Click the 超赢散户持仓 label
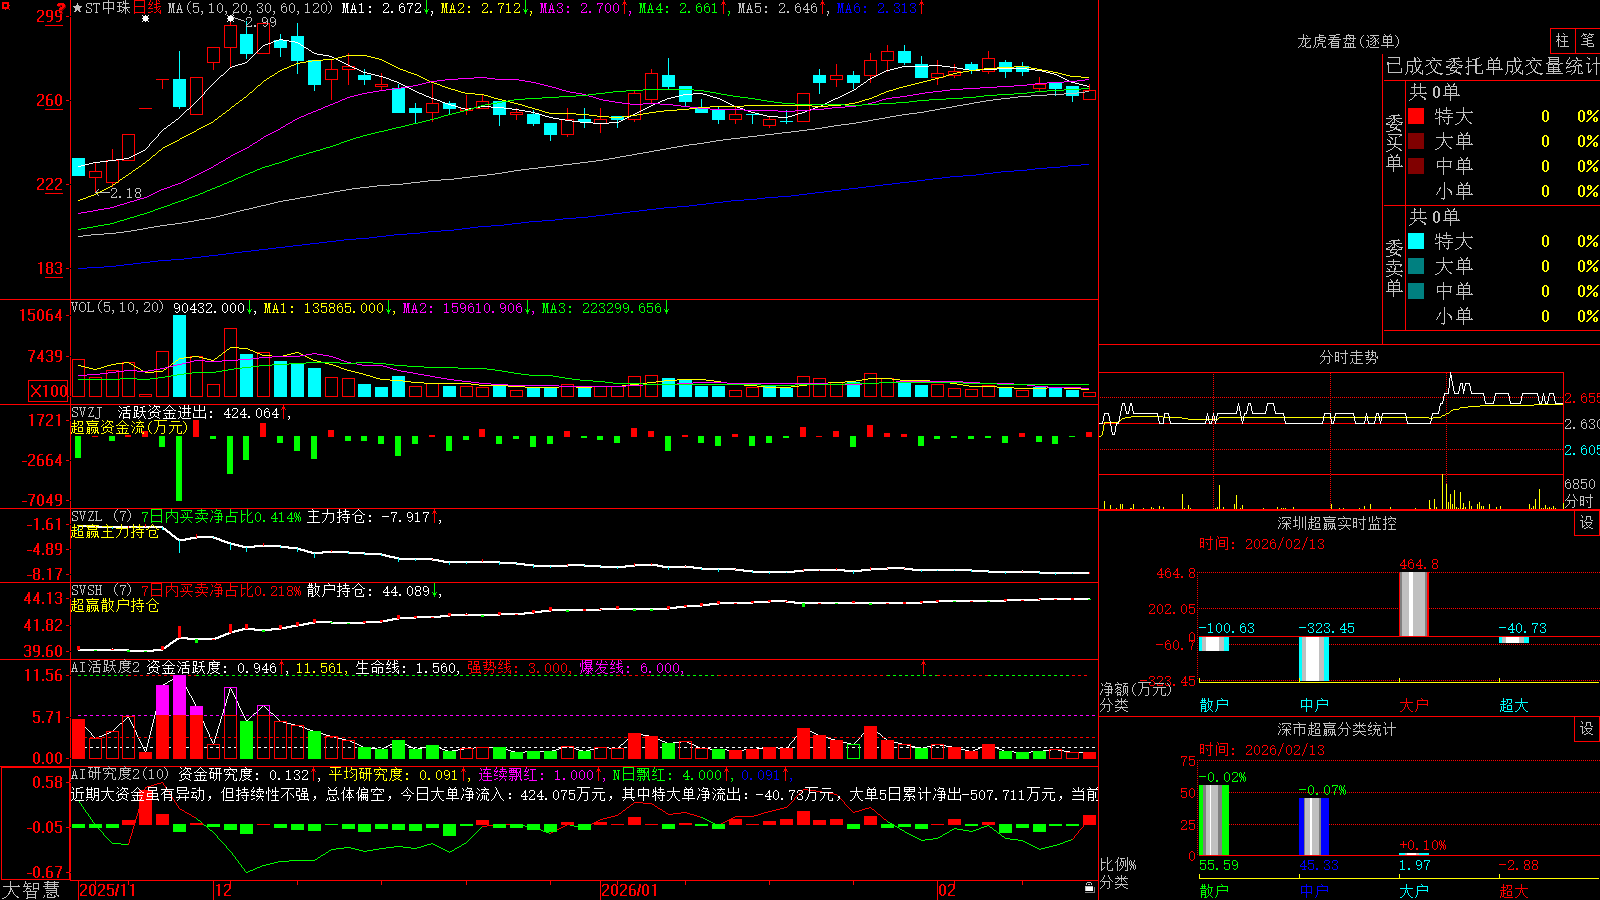This screenshot has width=1600, height=900. [115, 605]
